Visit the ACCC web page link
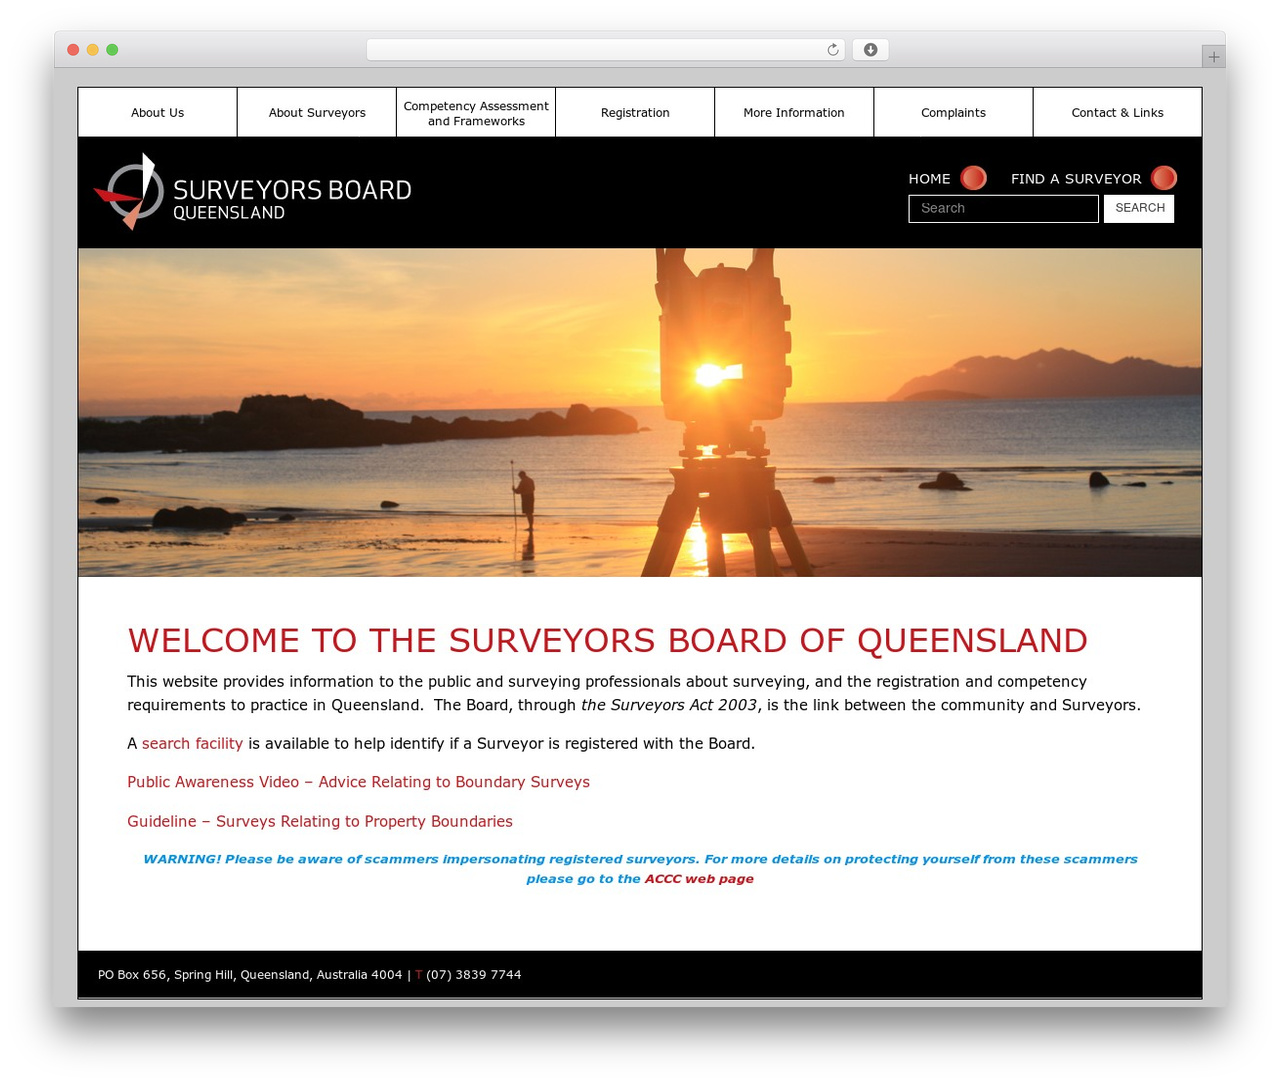 click(699, 879)
